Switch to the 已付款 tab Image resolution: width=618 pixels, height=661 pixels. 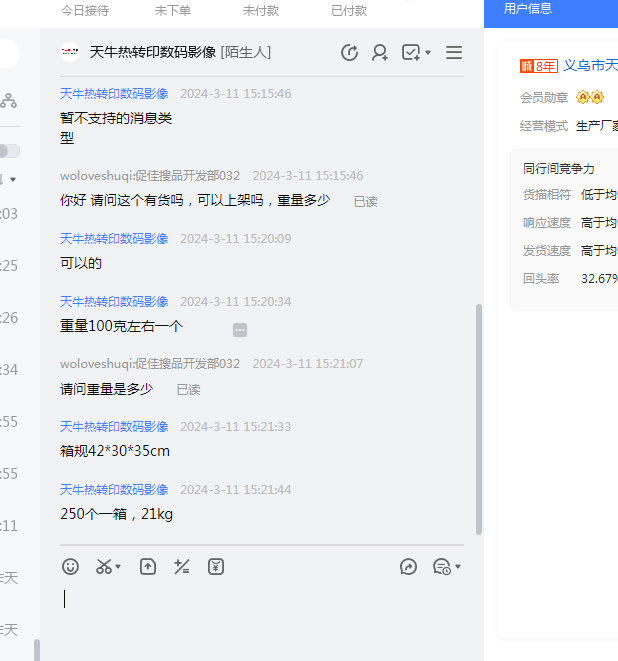349,10
